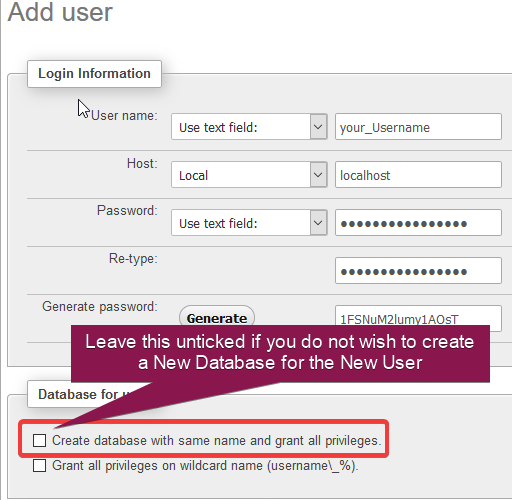Focus the your_Username text field
512x500 pixels.
tap(418, 127)
